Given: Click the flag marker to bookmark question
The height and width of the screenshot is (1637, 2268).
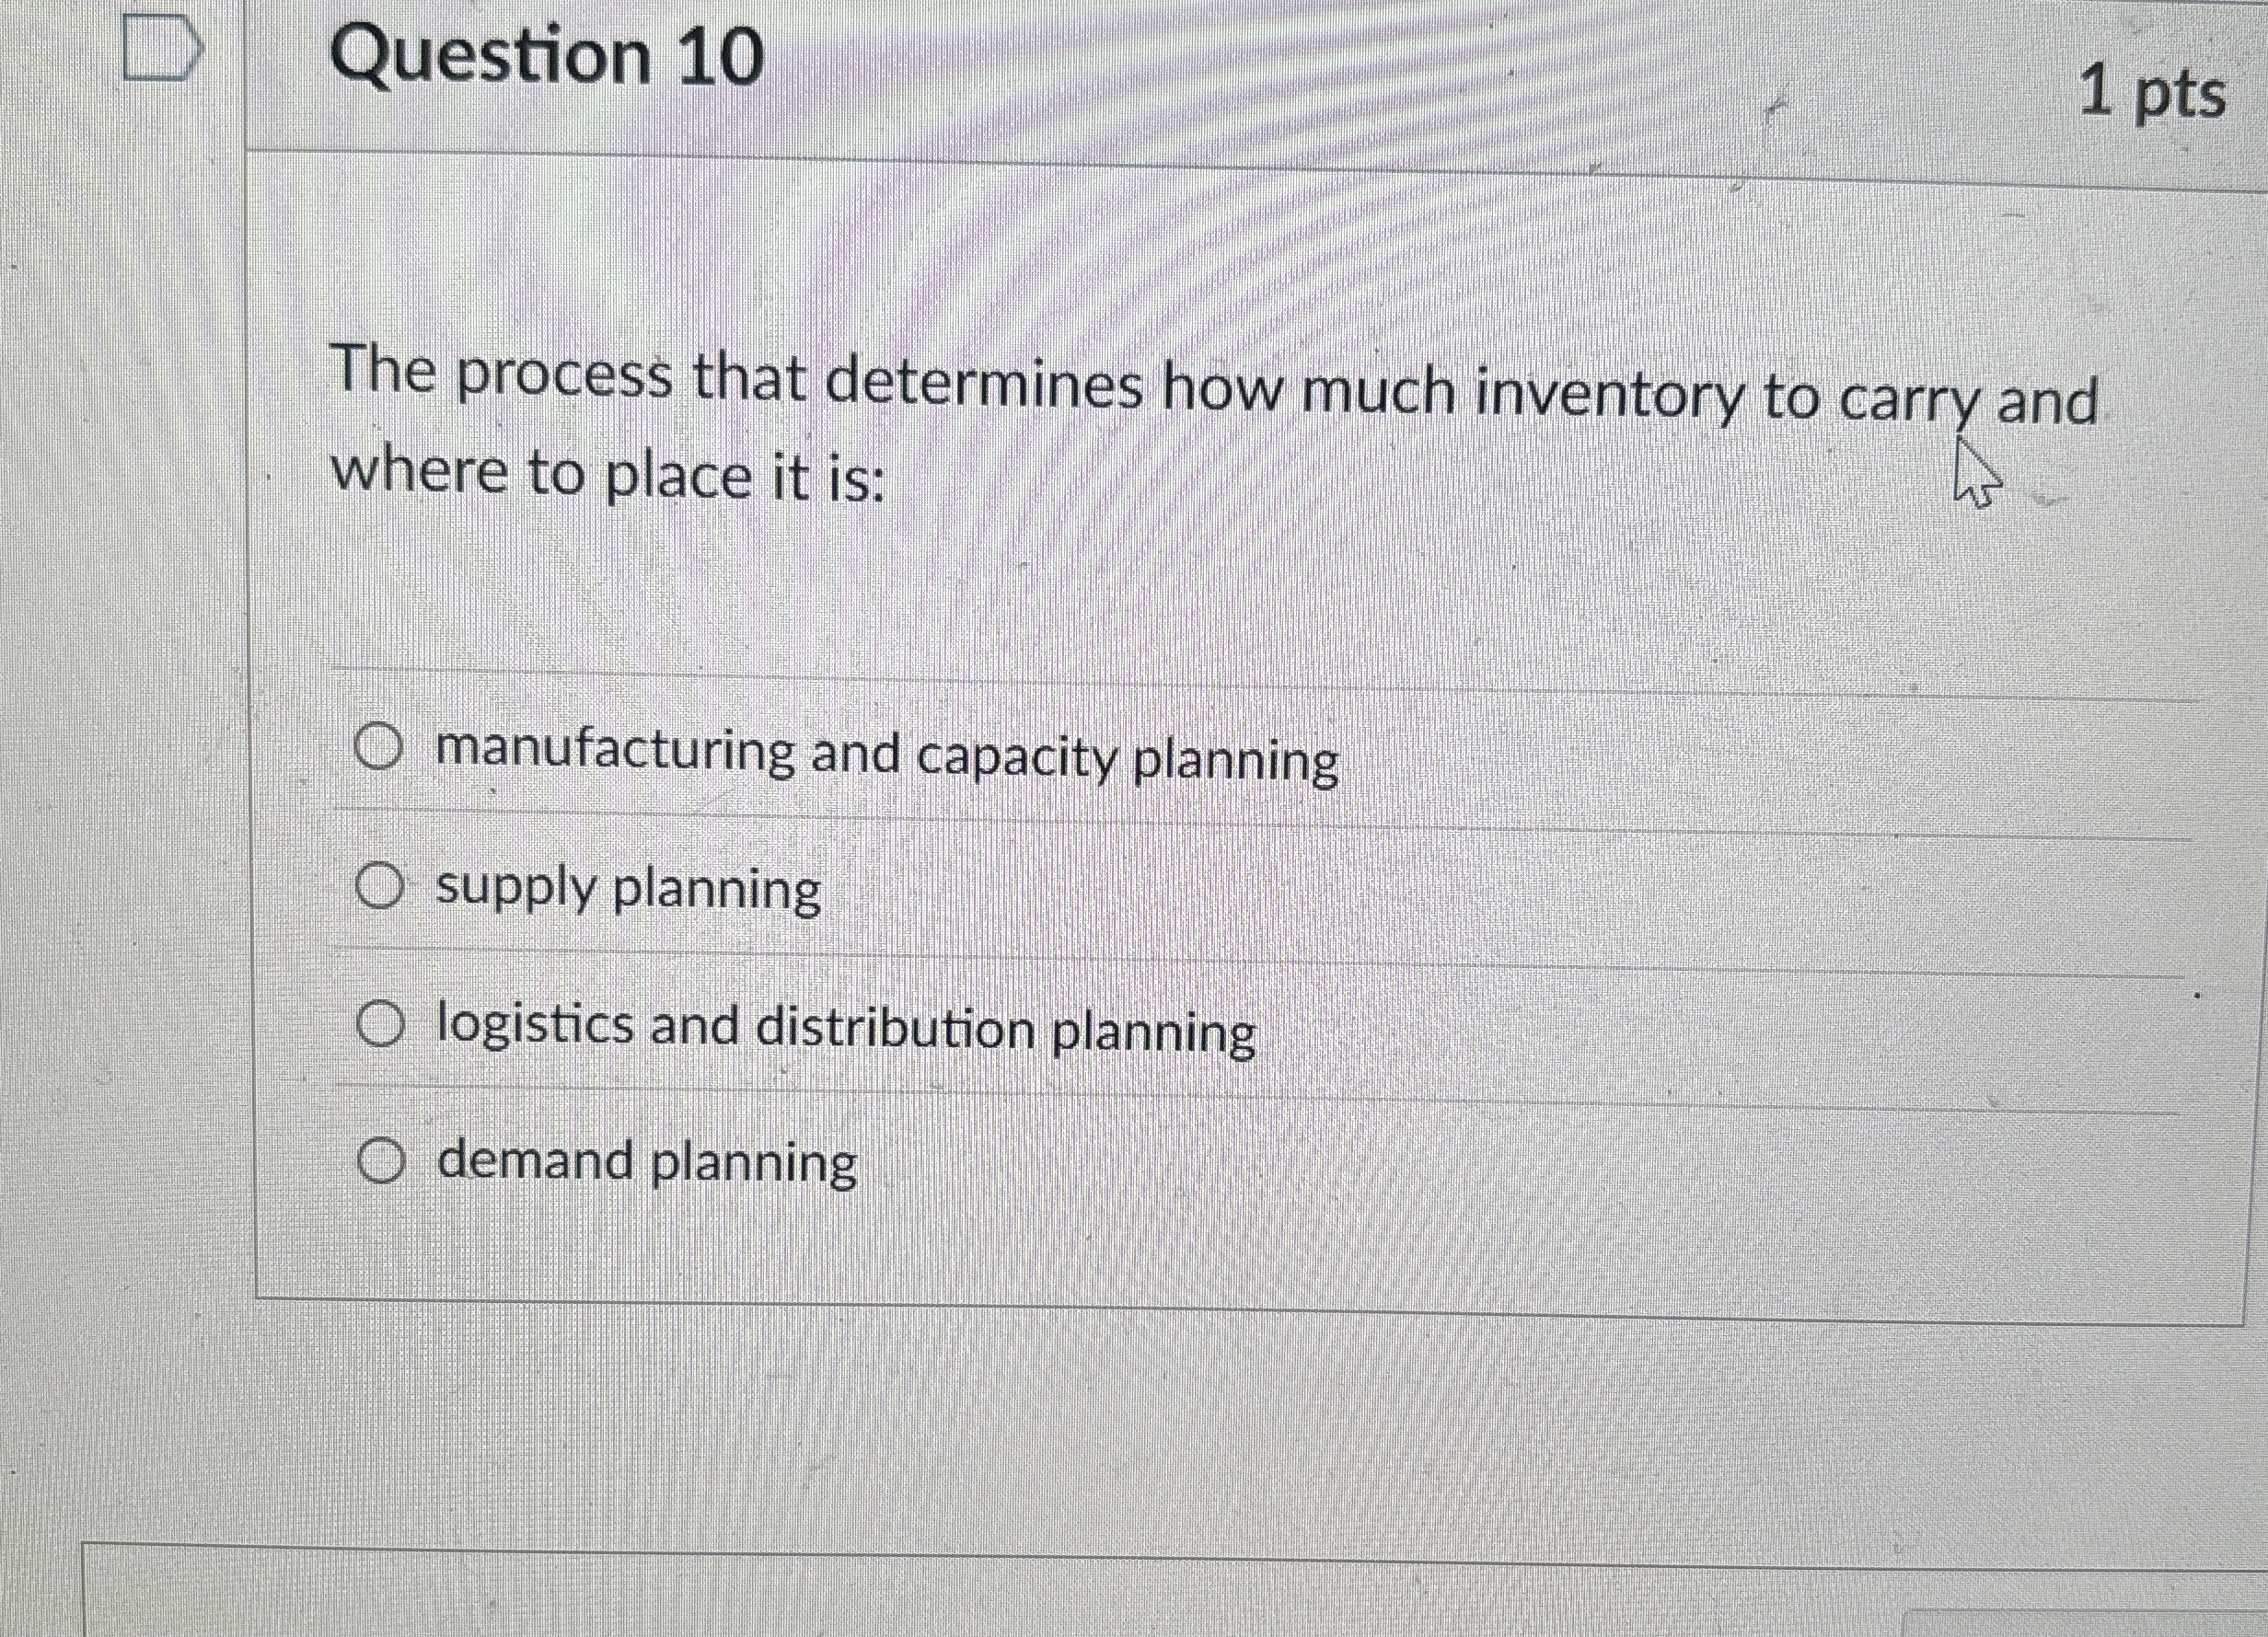Looking at the screenshot, I should pyautogui.click(x=159, y=48).
